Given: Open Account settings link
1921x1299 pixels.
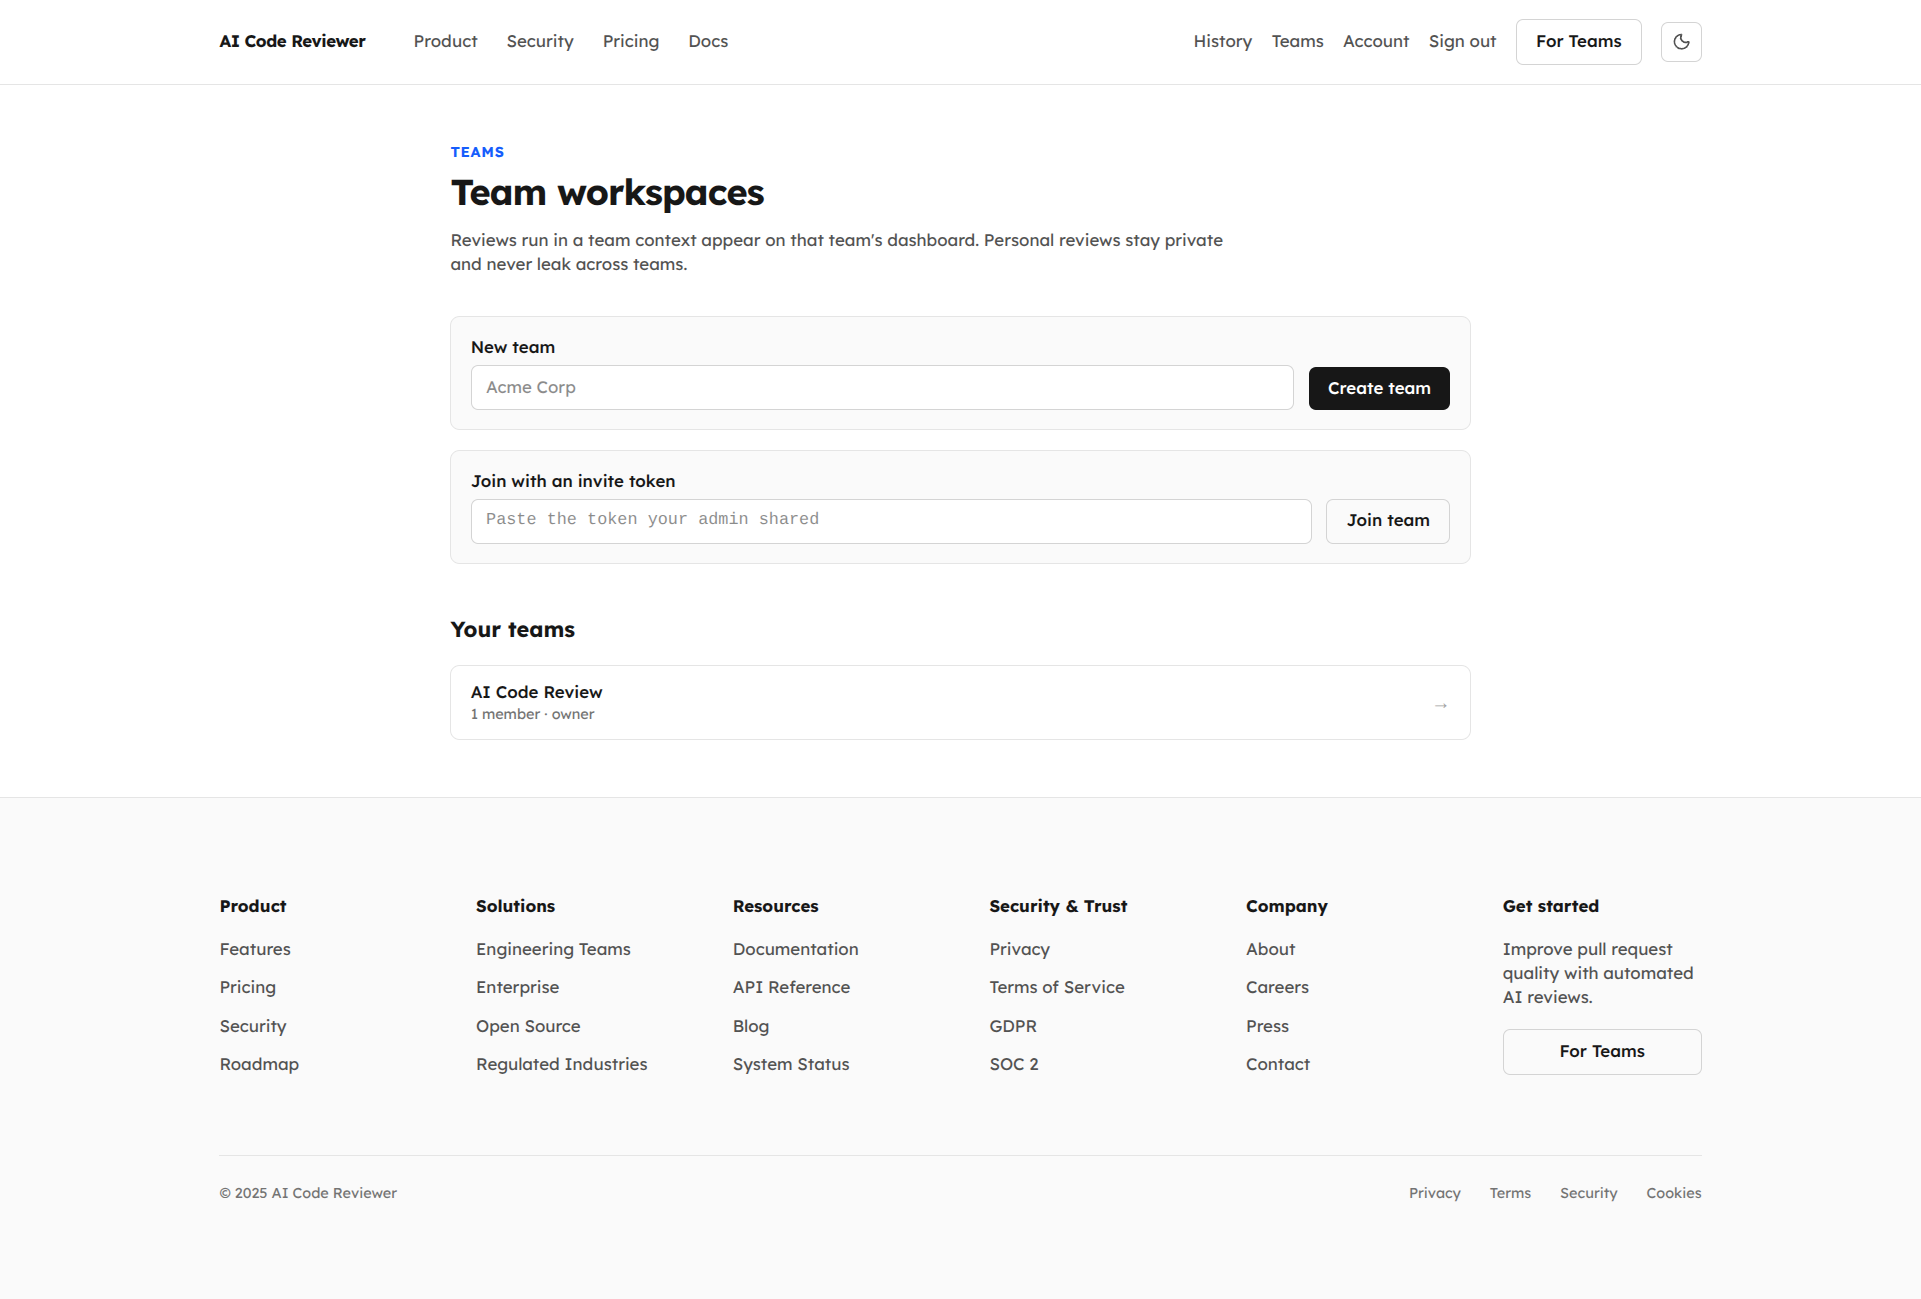Looking at the screenshot, I should 1375,41.
